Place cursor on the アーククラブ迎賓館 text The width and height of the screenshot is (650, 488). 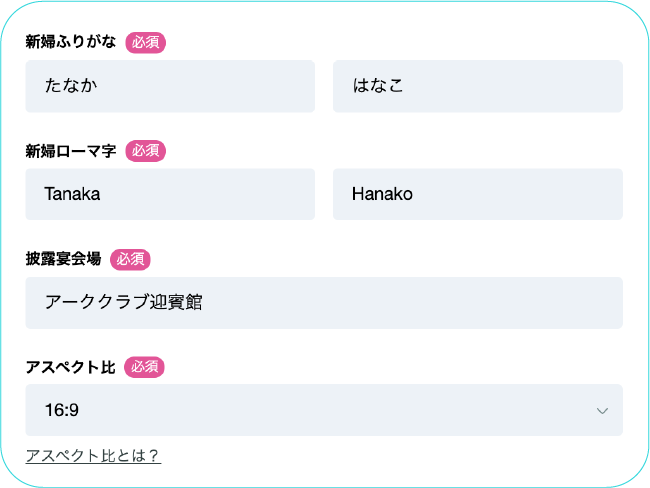point(124,302)
